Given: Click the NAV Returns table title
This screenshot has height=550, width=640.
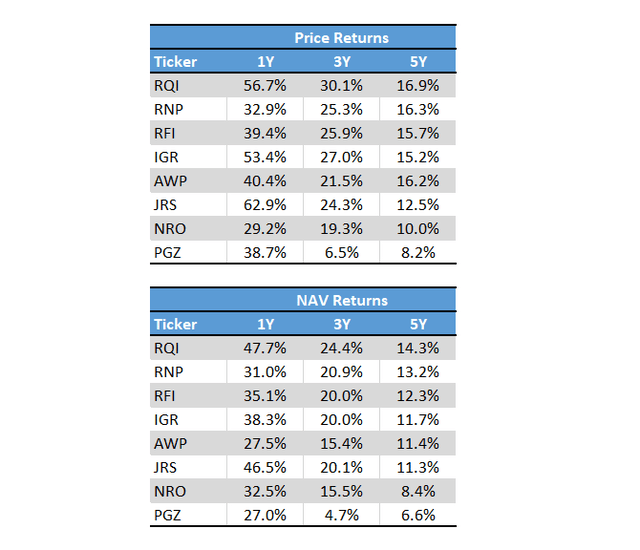Looking at the screenshot, I should pyautogui.click(x=341, y=300).
